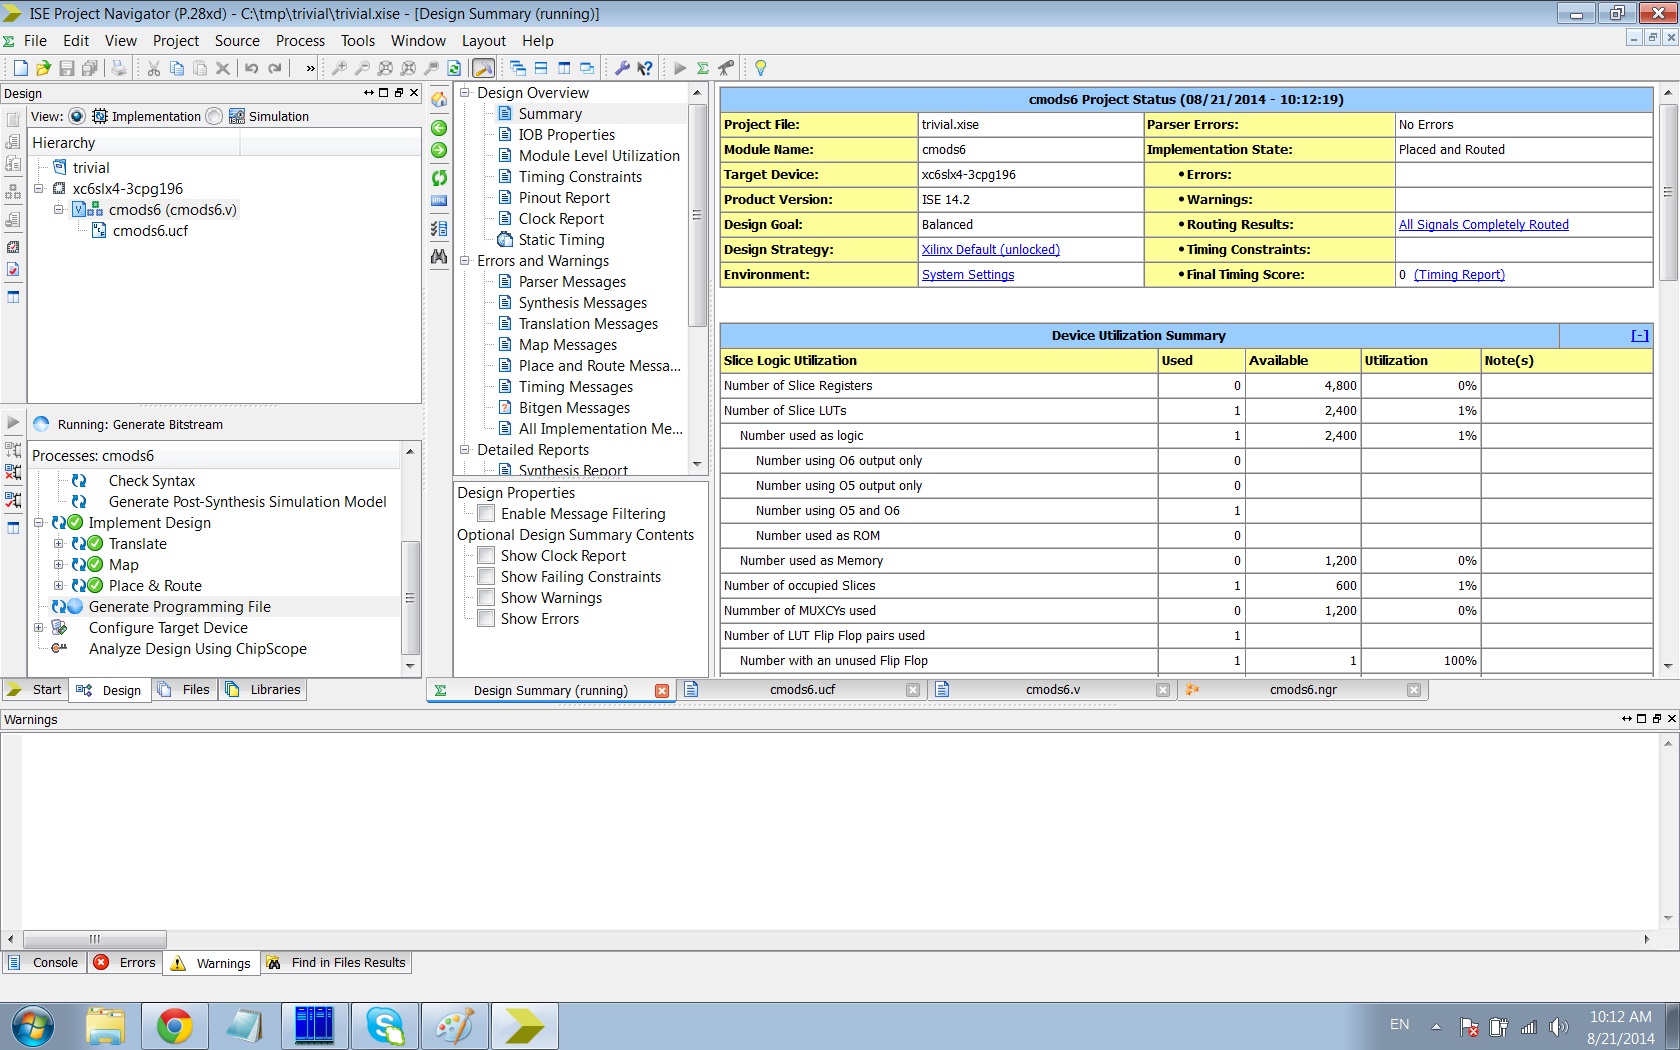The width and height of the screenshot is (1680, 1050).
Task: Click the green Implement Top Module arrow
Action: (x=680, y=68)
